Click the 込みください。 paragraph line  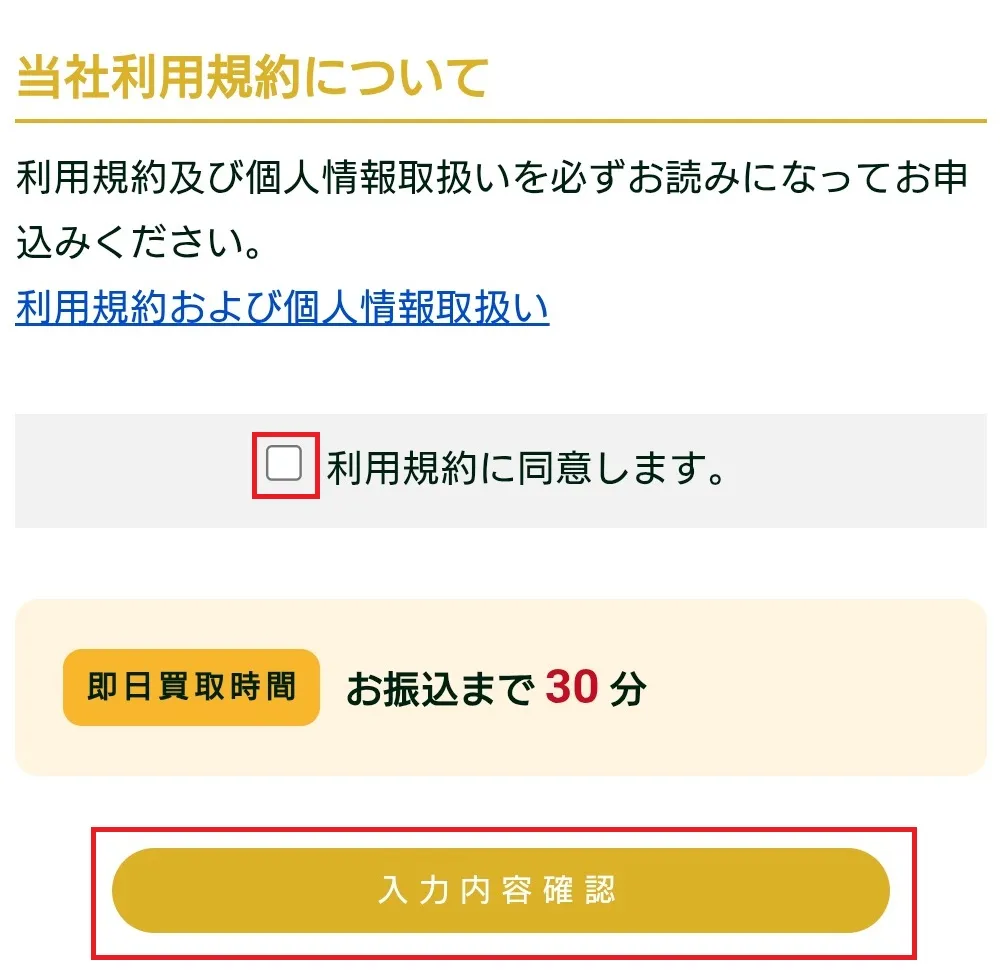coord(140,243)
